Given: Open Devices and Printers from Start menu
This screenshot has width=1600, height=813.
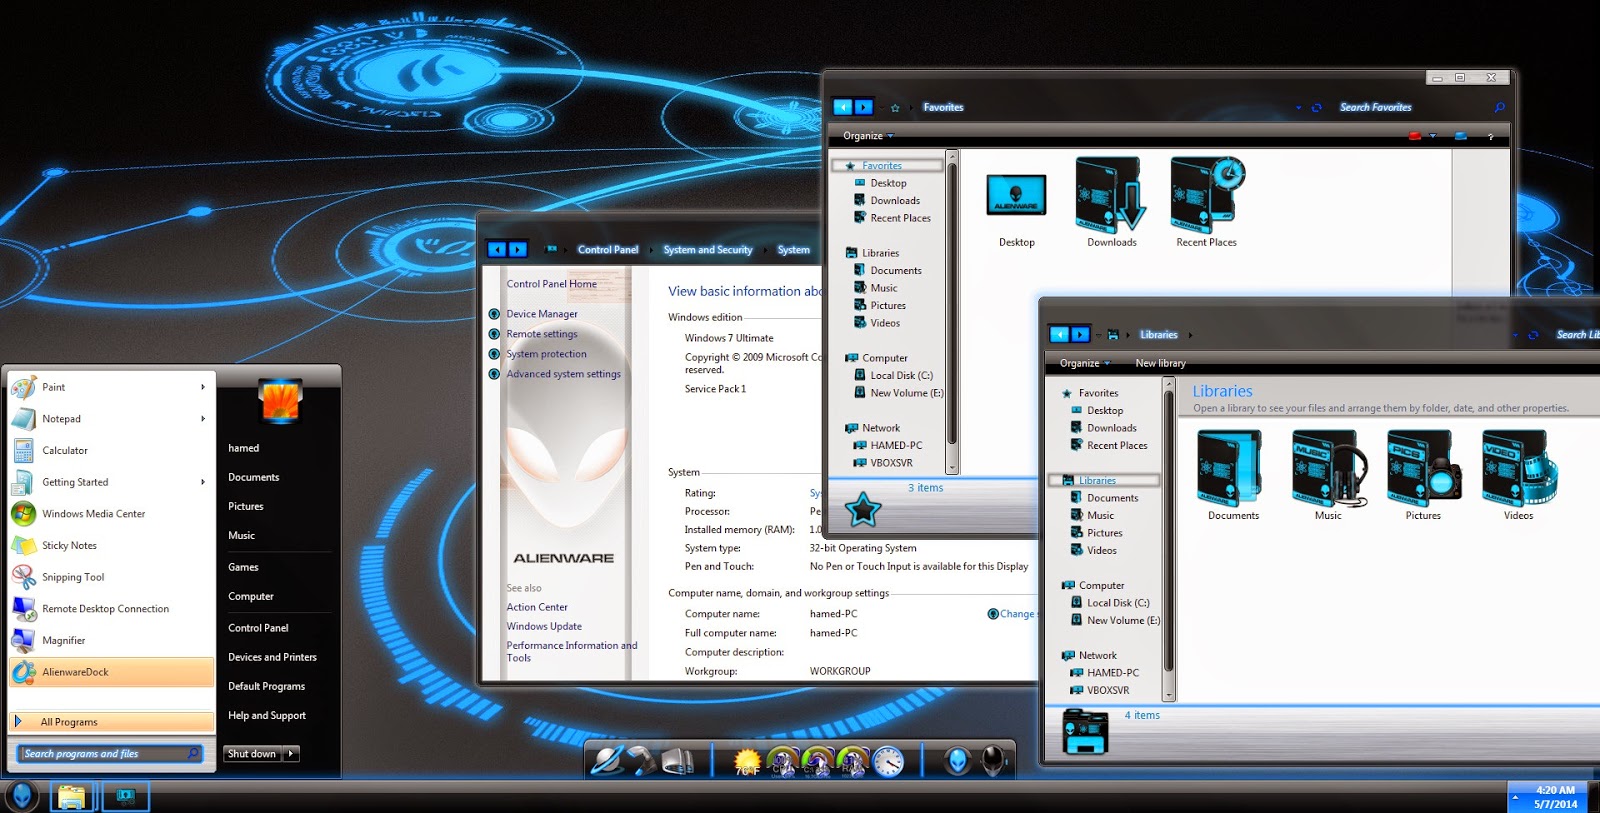Looking at the screenshot, I should [272, 657].
